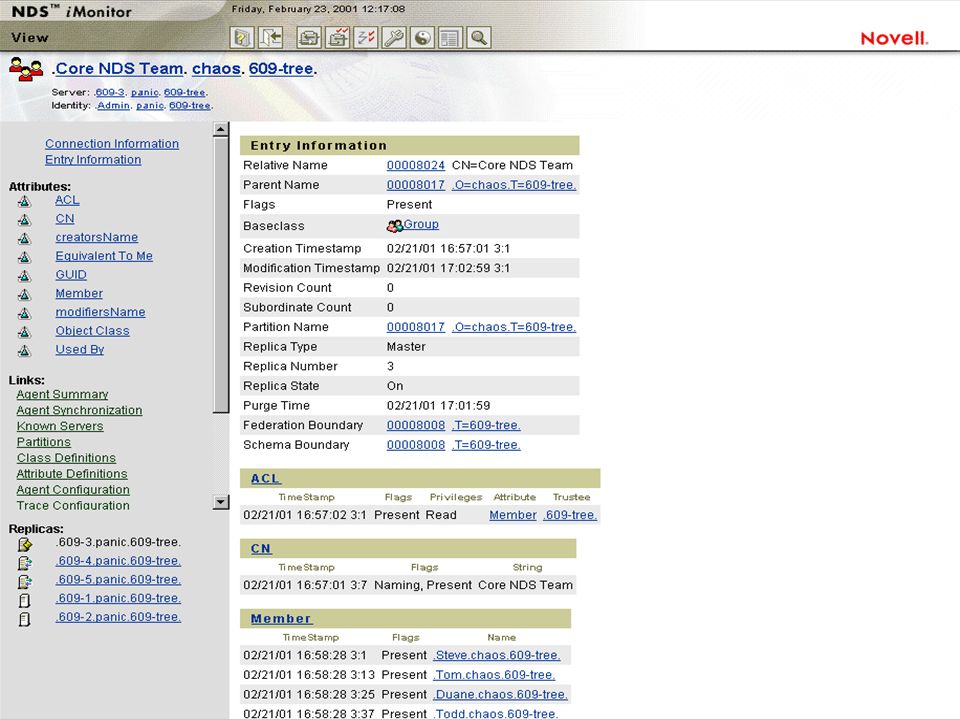This screenshot has width=960, height=720.
Task: Open member Duane.chaos.609-tree link
Action: pyautogui.click(x=500, y=694)
